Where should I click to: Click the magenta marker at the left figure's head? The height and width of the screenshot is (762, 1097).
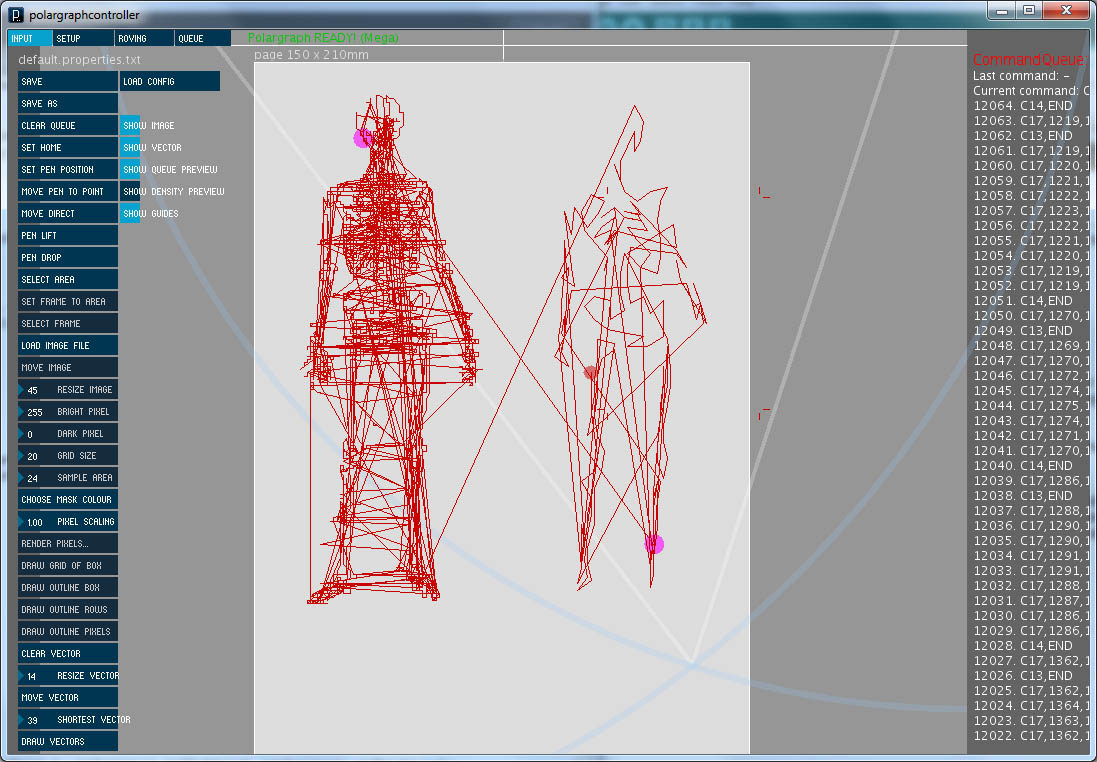pos(362,138)
